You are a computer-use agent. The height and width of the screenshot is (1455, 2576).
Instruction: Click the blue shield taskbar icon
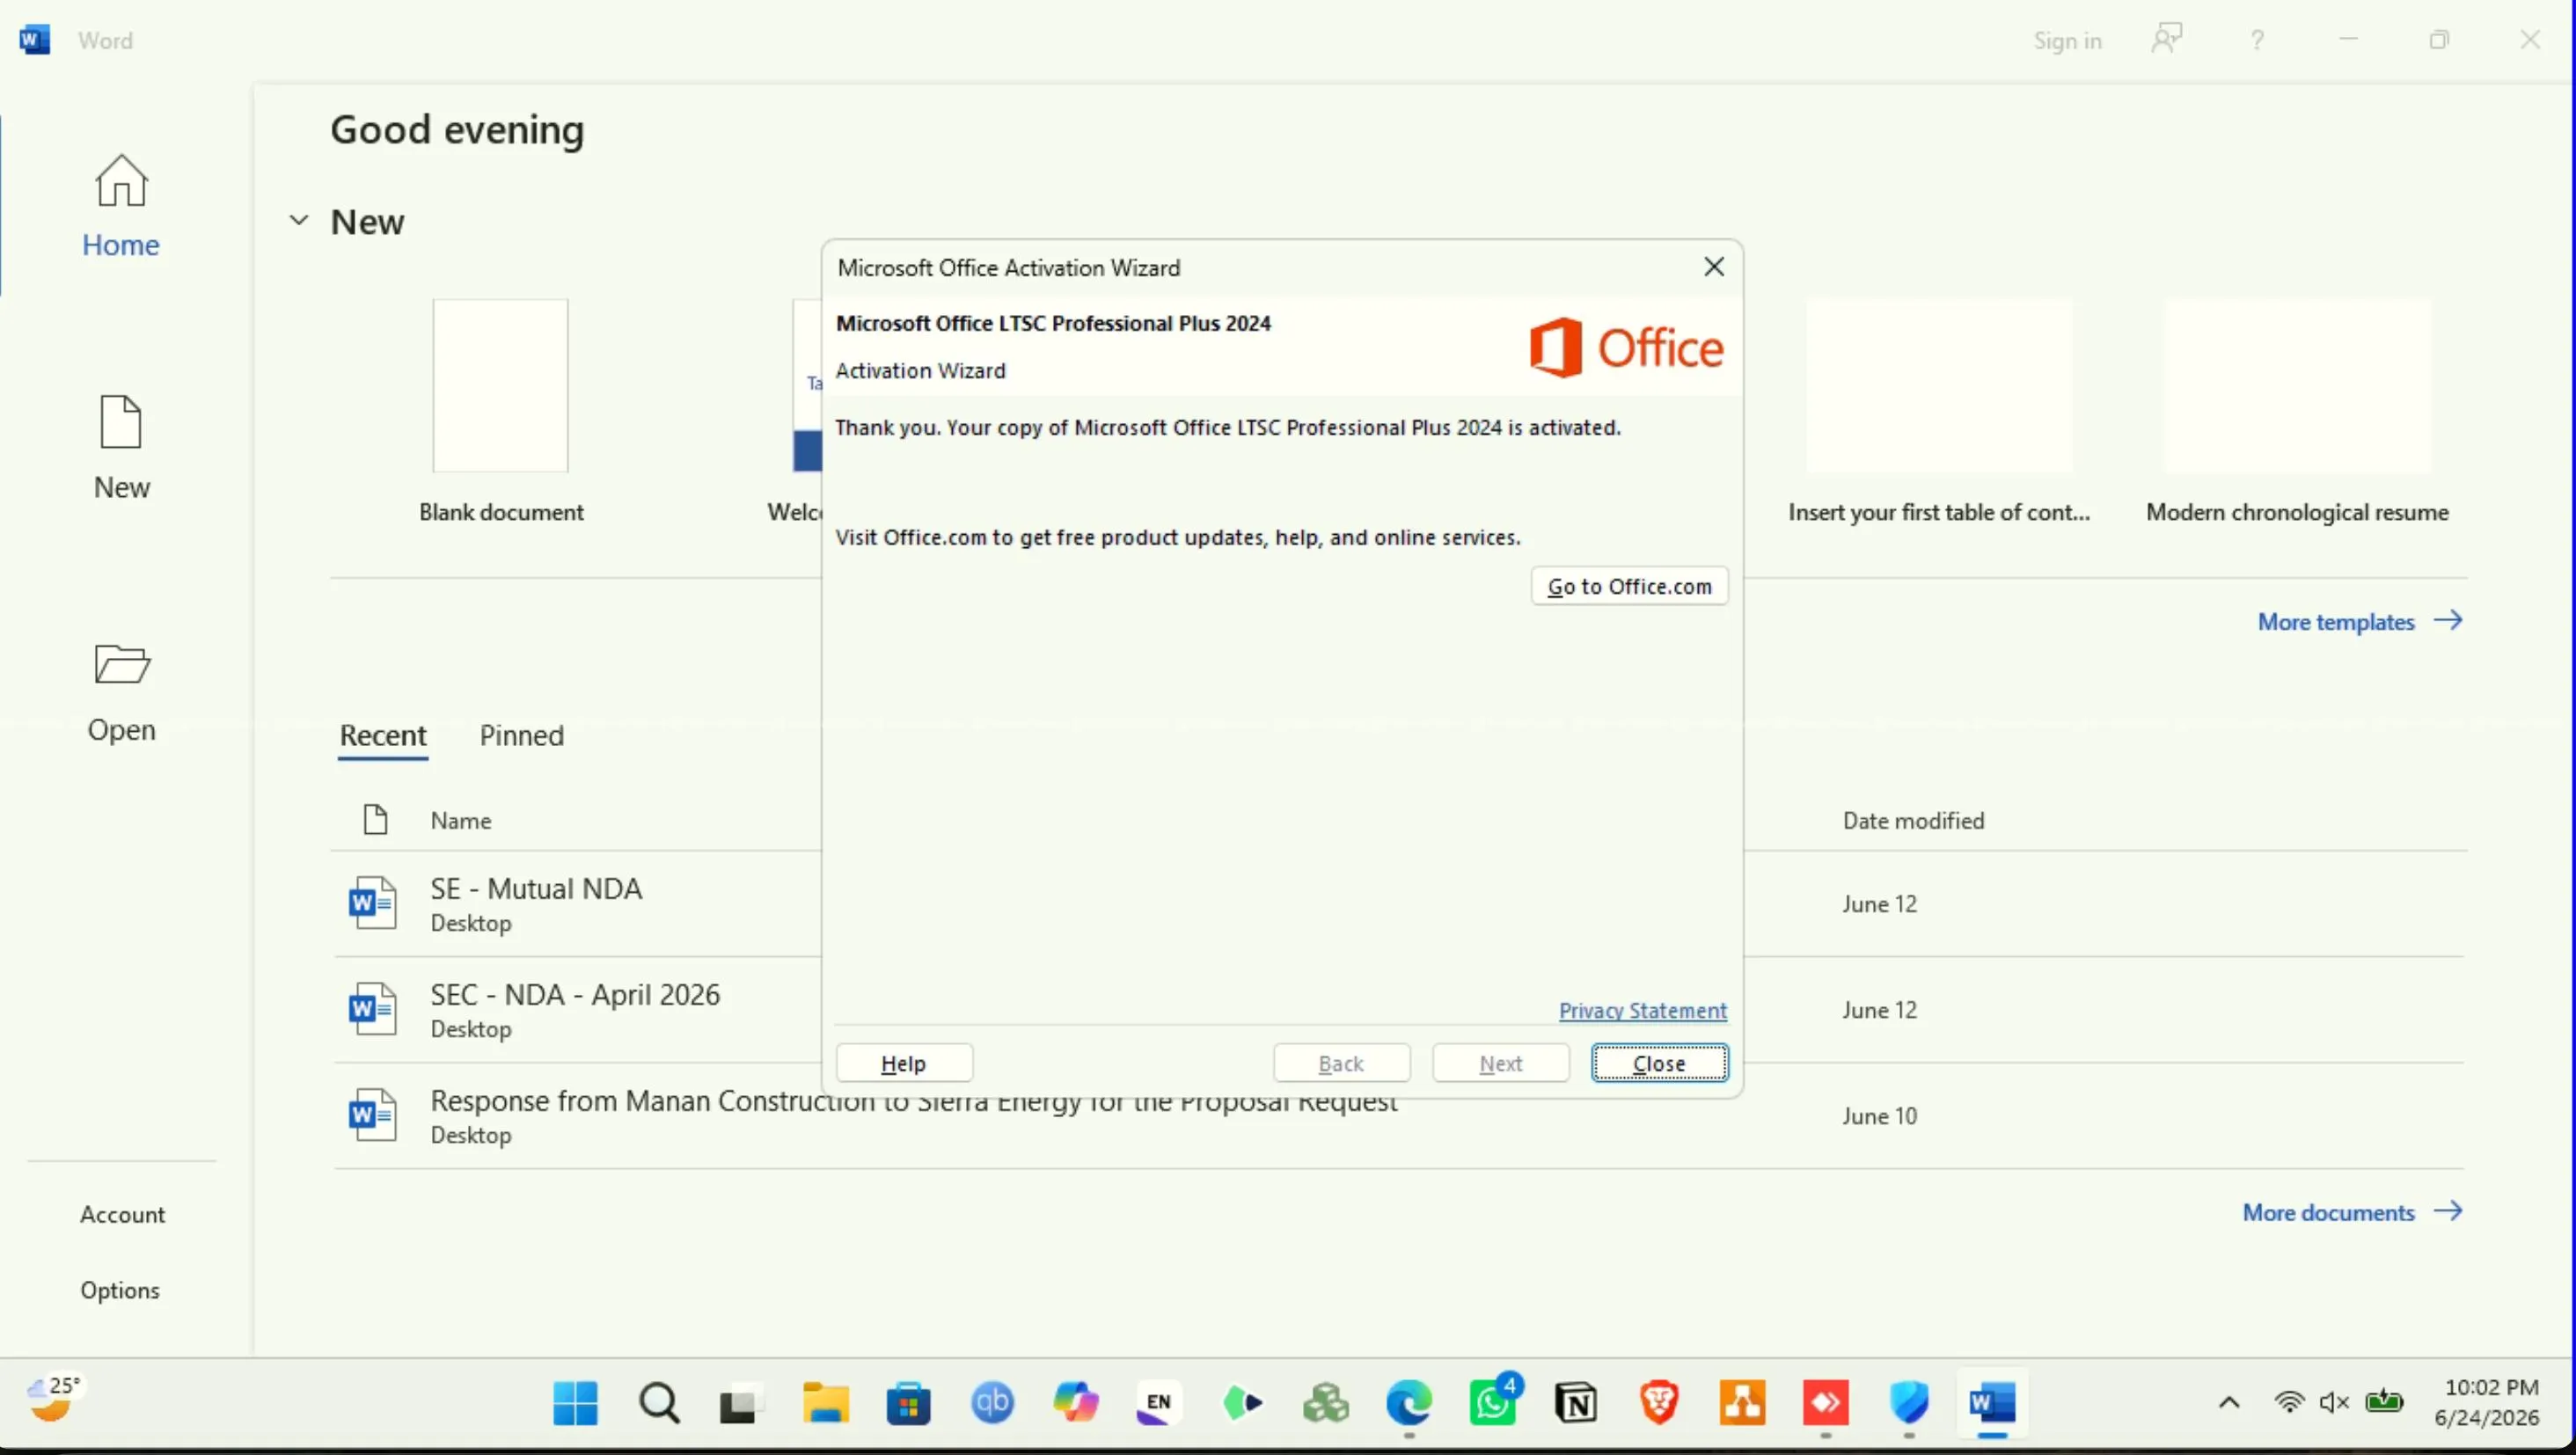pos(1909,1404)
